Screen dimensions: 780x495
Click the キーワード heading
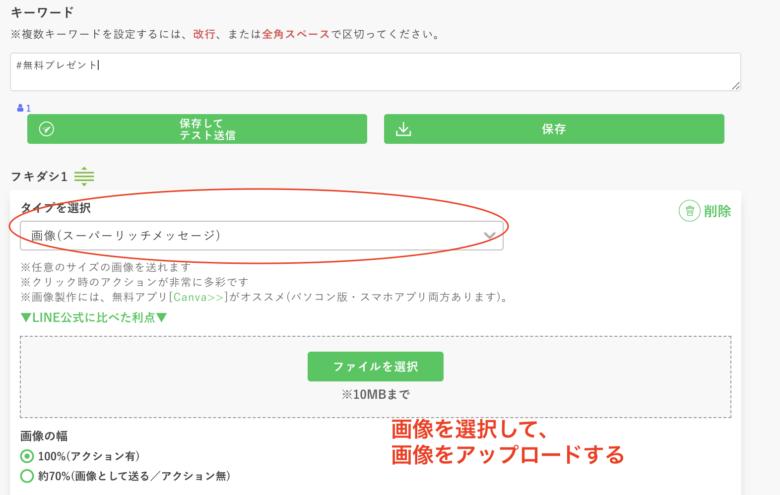pyautogui.click(x=42, y=12)
